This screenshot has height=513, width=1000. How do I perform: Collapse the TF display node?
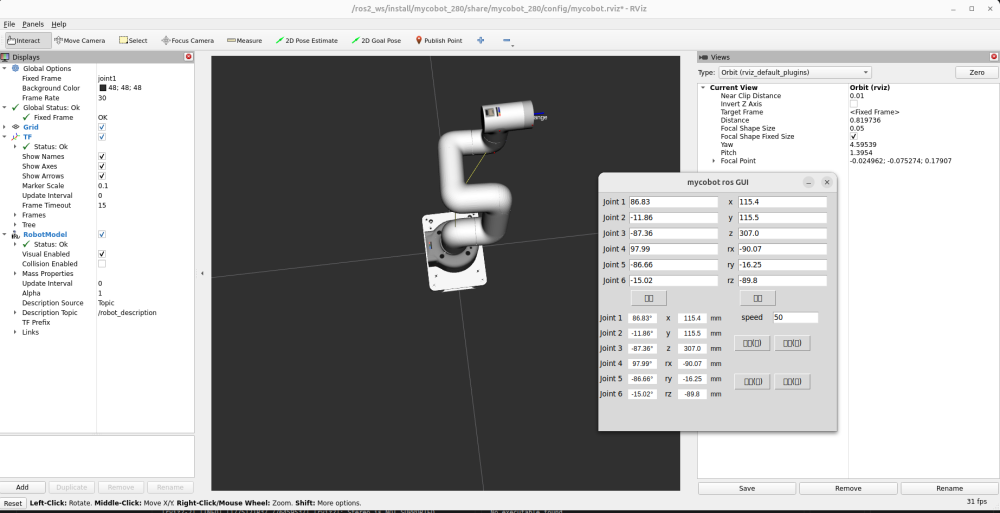(4, 137)
